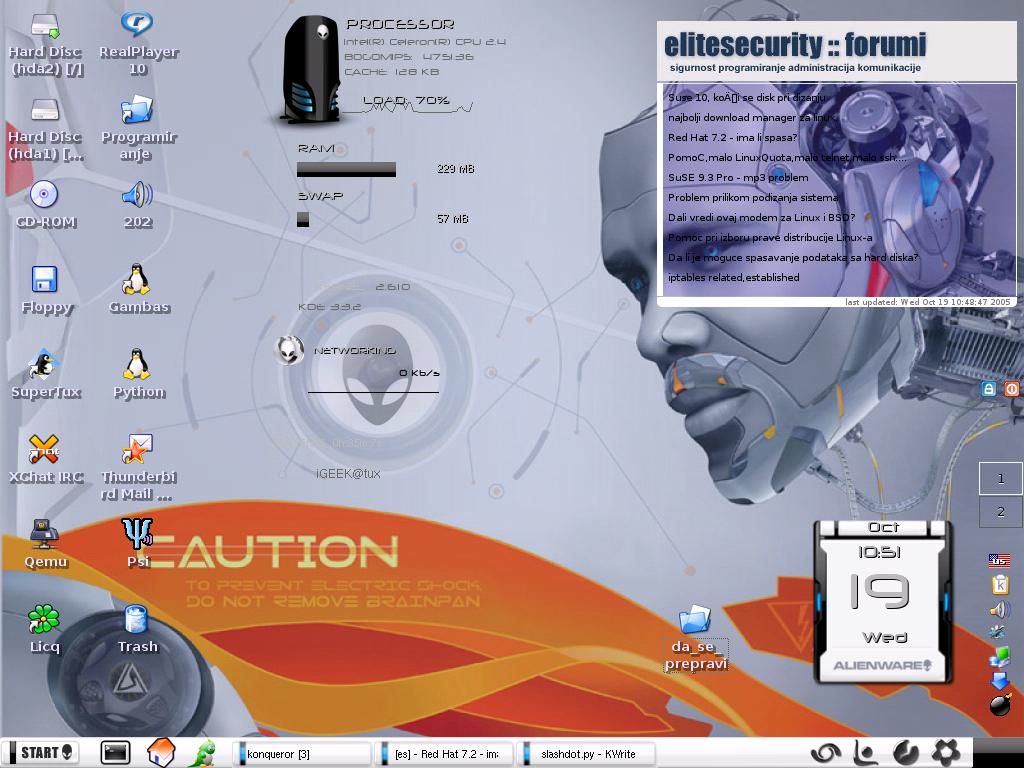
Task: Open 'Pomoc pri izboru prave distribucije Linux-a'
Action: tap(770, 238)
